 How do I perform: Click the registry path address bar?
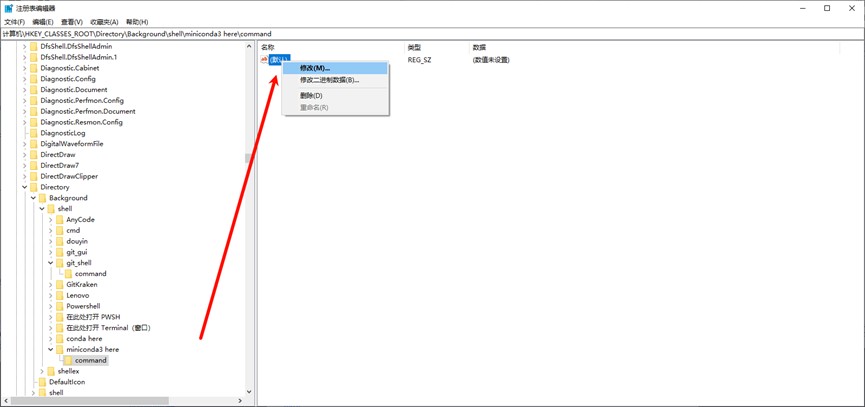coord(432,34)
